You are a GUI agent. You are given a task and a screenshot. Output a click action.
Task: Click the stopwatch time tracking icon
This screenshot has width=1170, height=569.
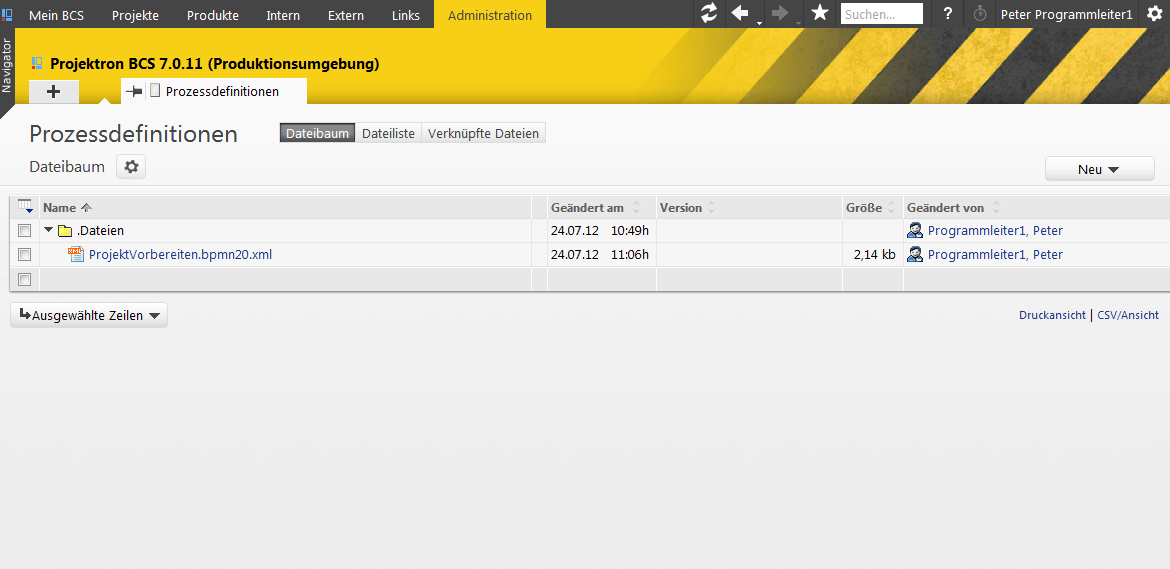(980, 14)
